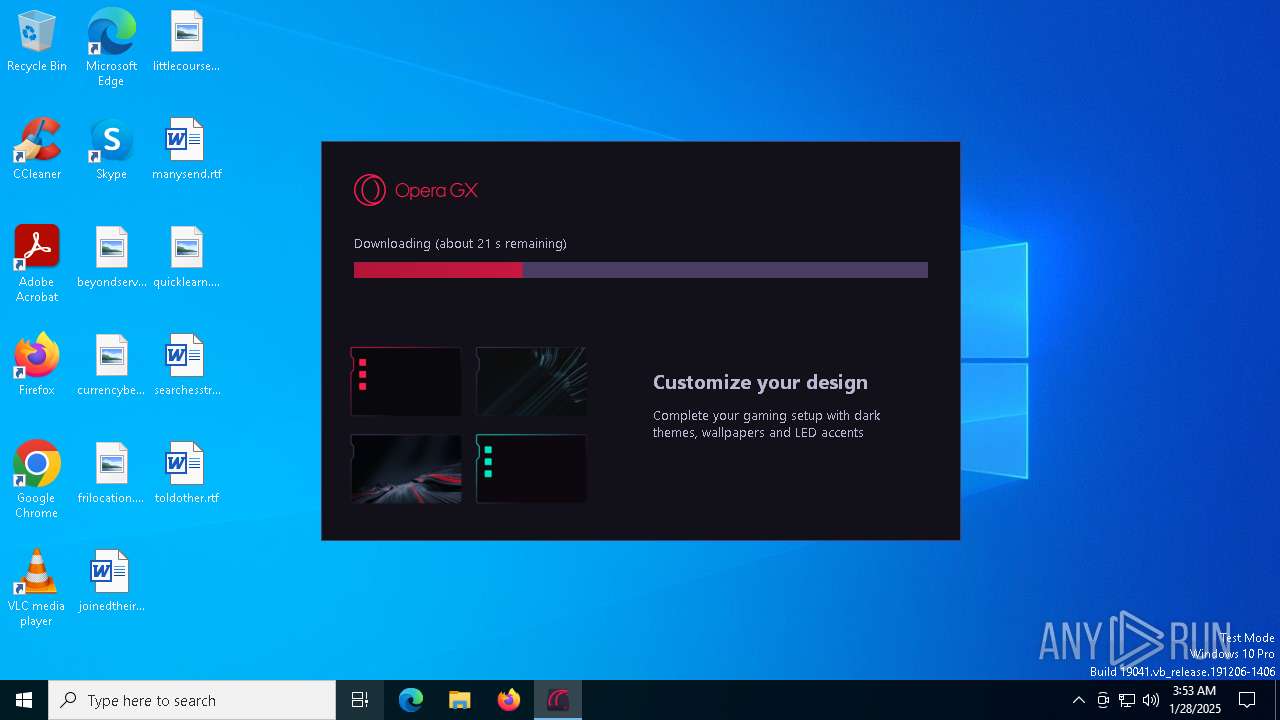The image size is (1280, 720).
Task: Click the 'Downloading (about 21 s remaining)' text
Action: tap(460, 243)
